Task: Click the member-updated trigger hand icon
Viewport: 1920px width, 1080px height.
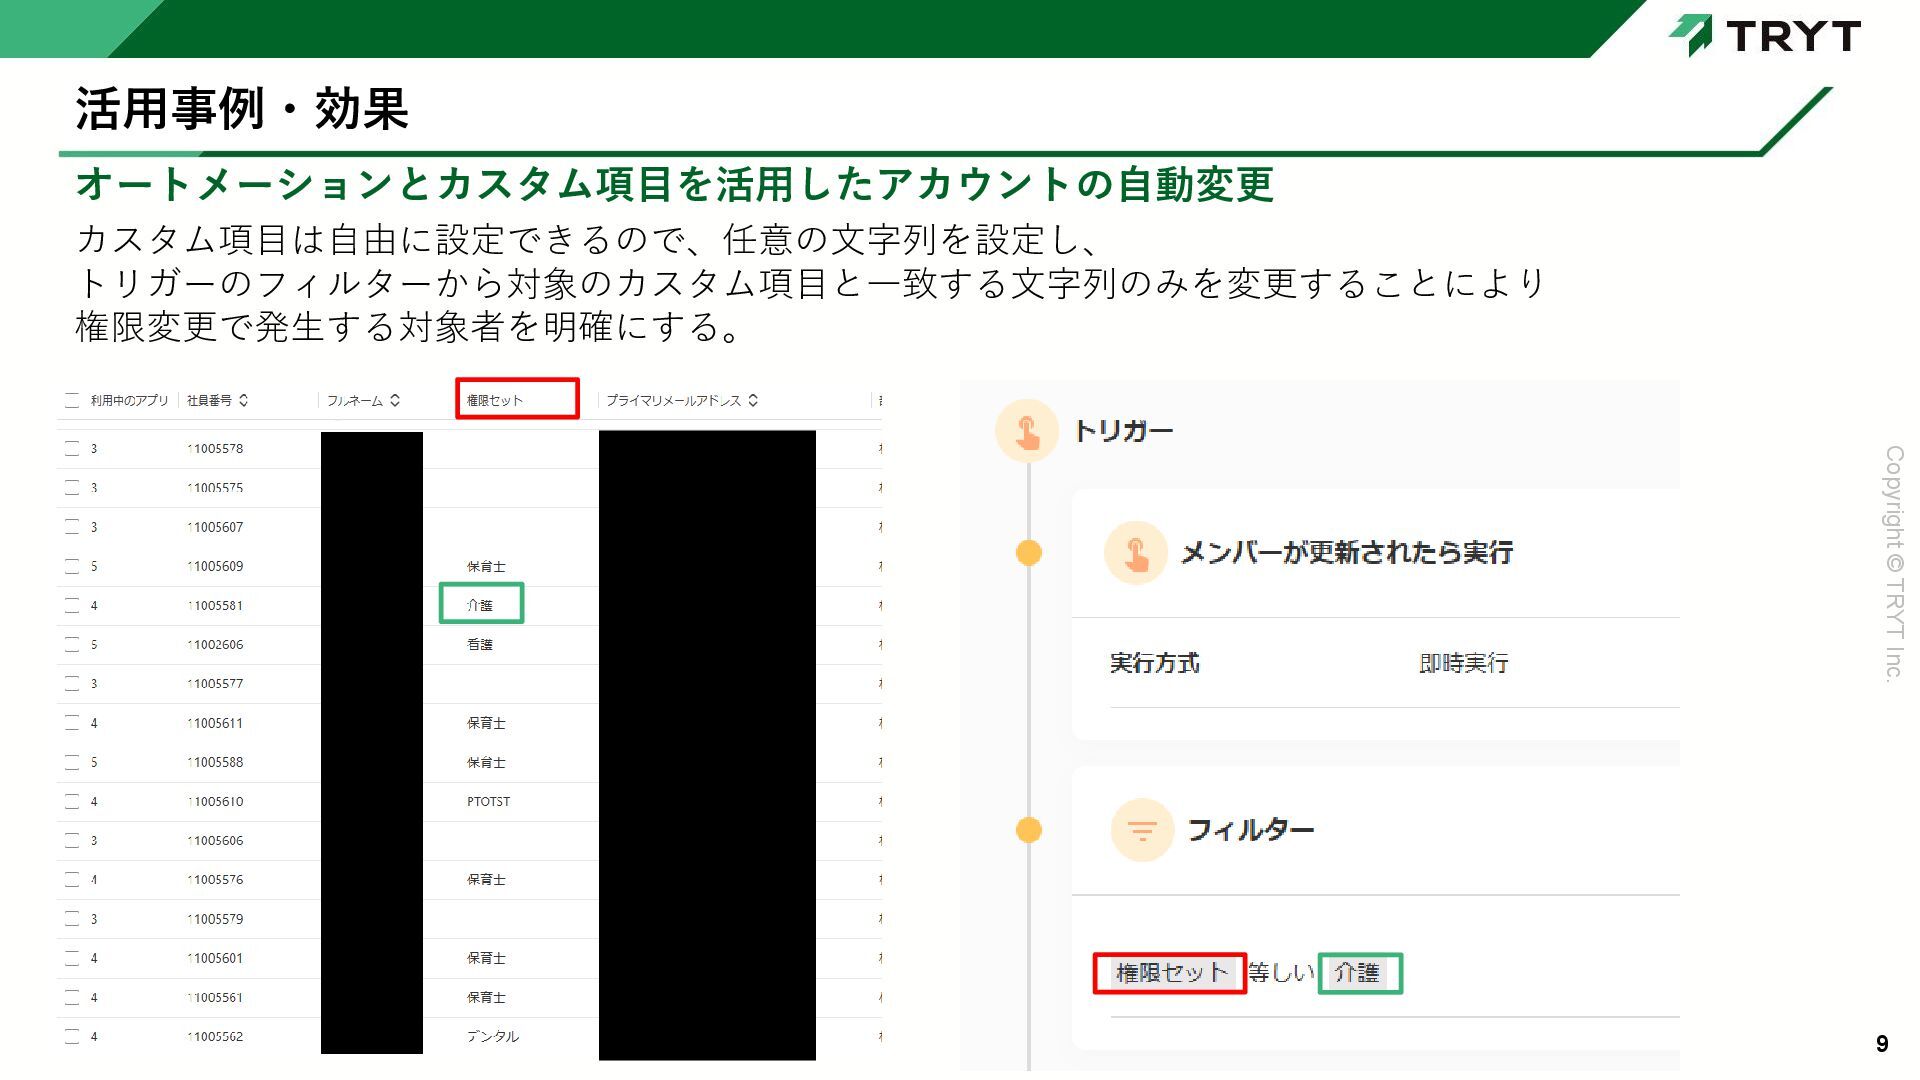Action: pyautogui.click(x=1136, y=553)
